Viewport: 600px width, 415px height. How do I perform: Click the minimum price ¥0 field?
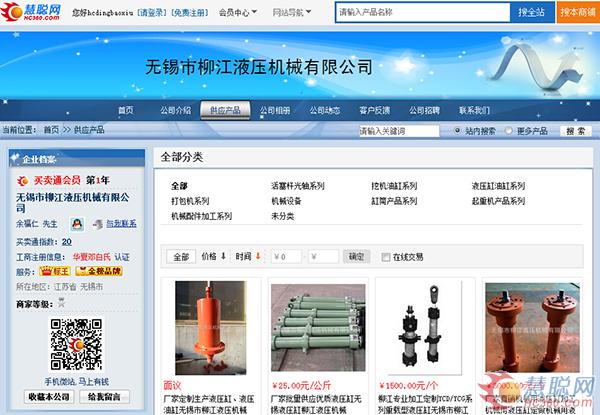pyautogui.click(x=286, y=257)
